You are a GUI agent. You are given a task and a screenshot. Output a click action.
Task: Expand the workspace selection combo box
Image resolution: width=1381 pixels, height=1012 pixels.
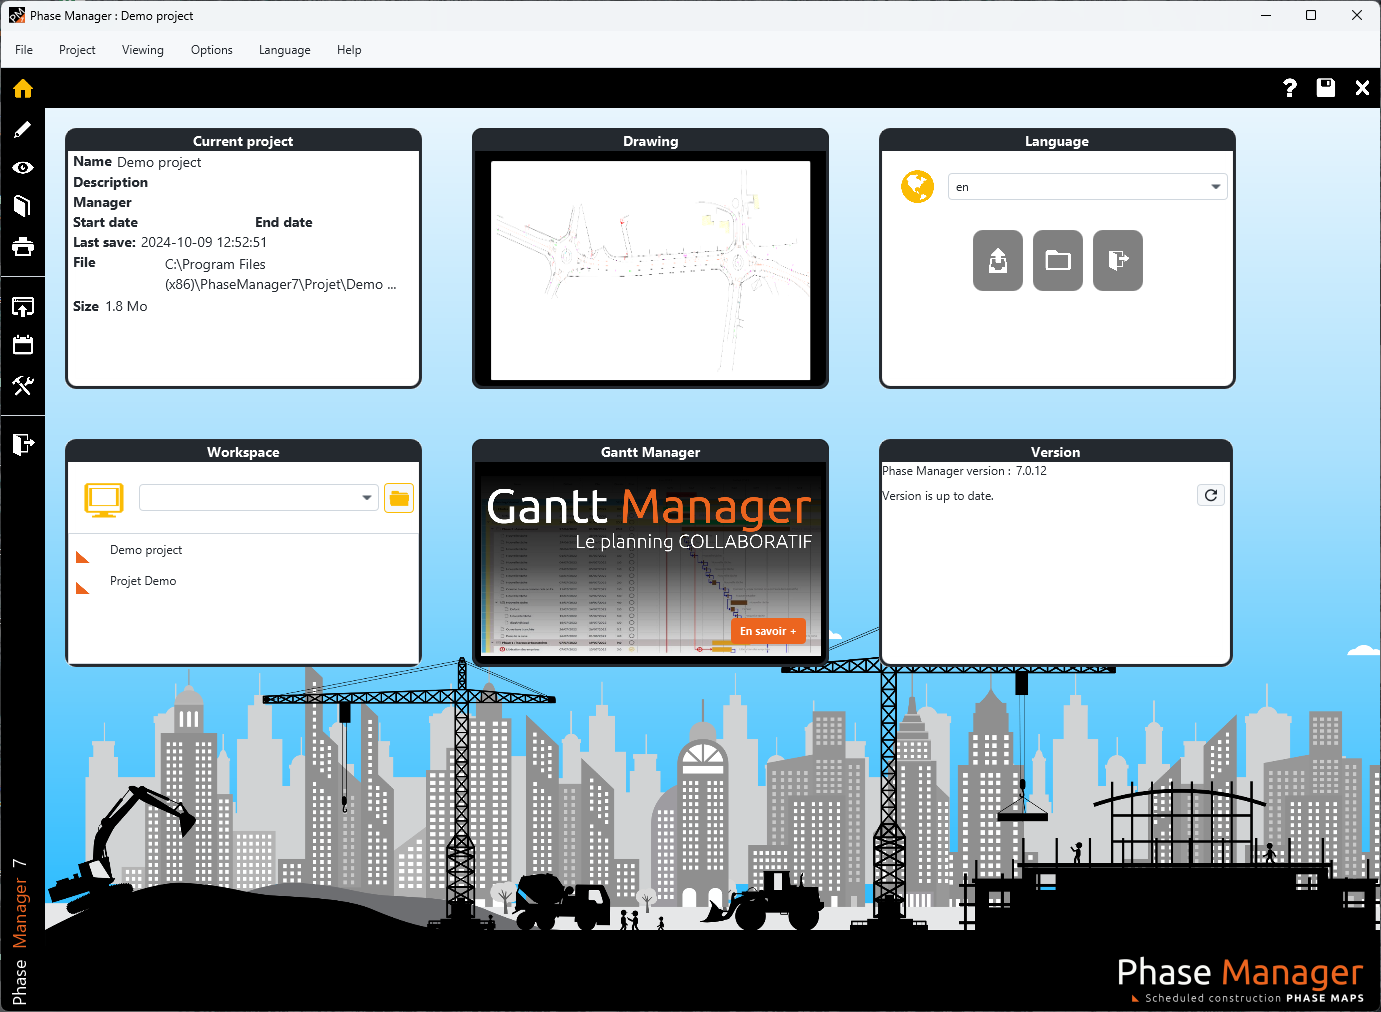coord(259,498)
